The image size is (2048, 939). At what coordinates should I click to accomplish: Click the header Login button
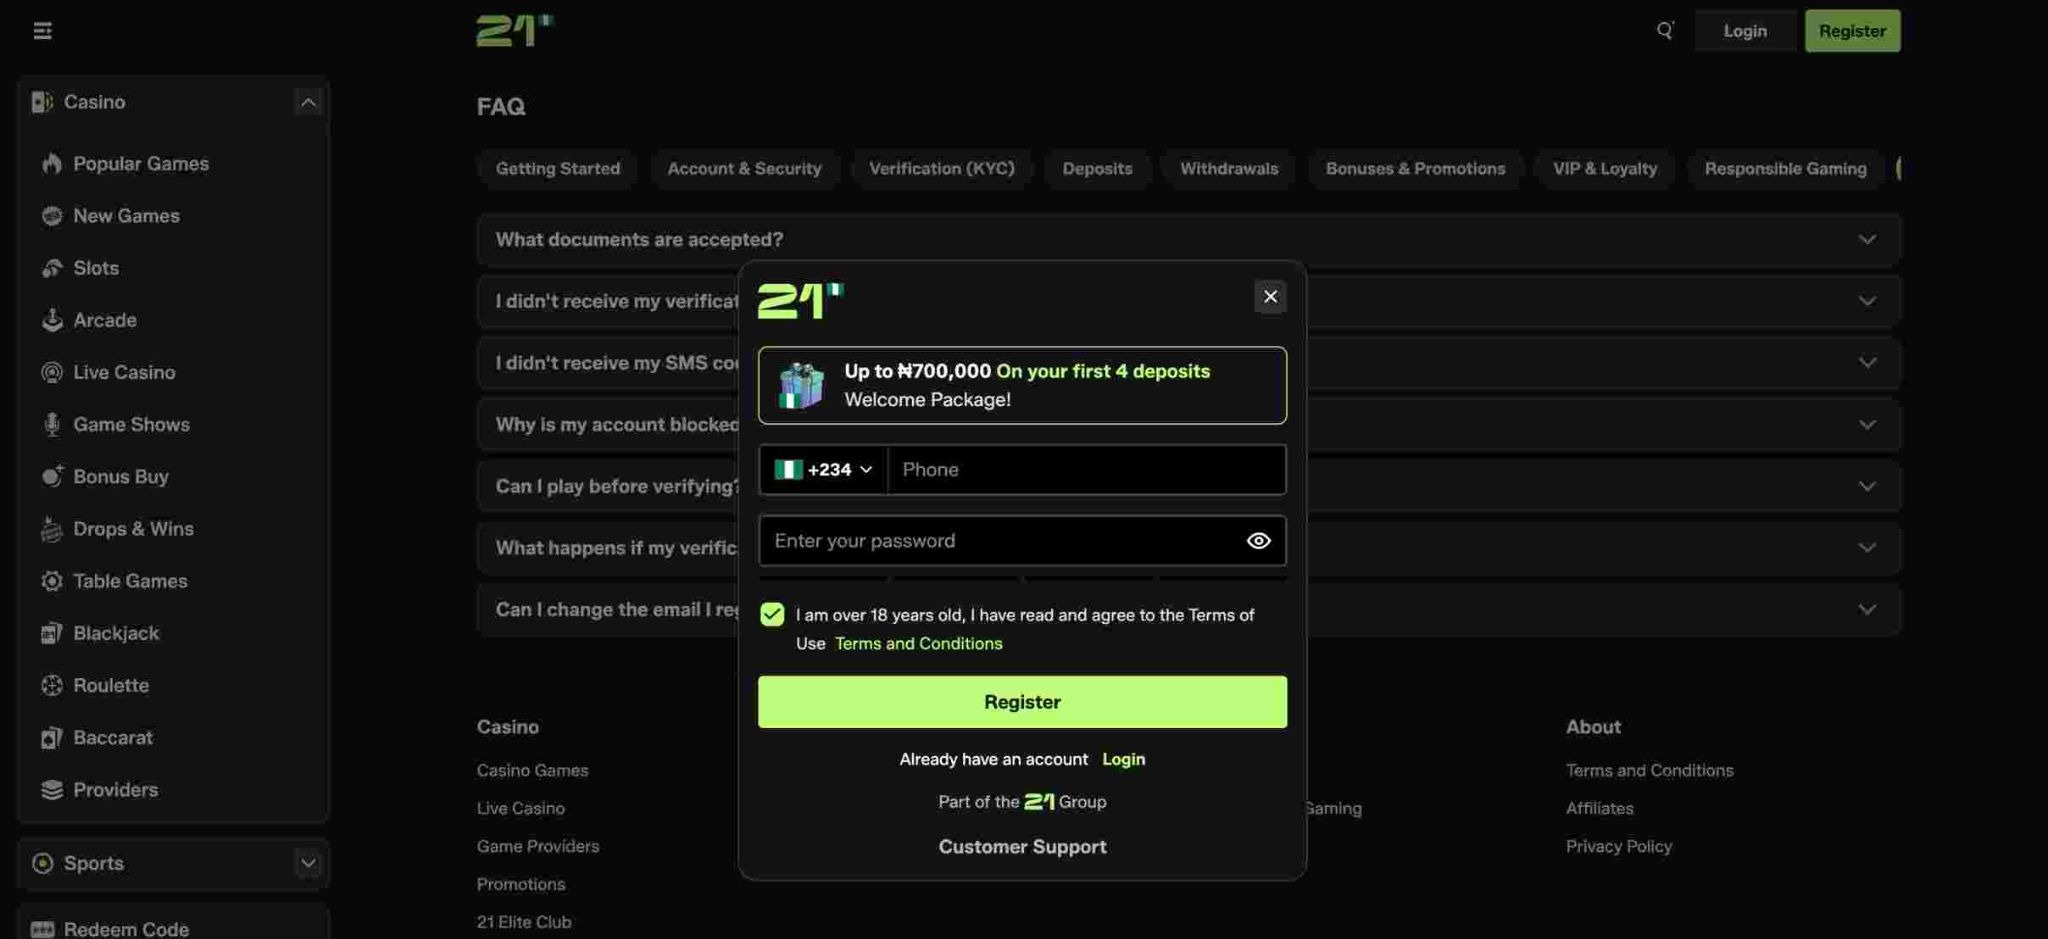[x=1745, y=31]
